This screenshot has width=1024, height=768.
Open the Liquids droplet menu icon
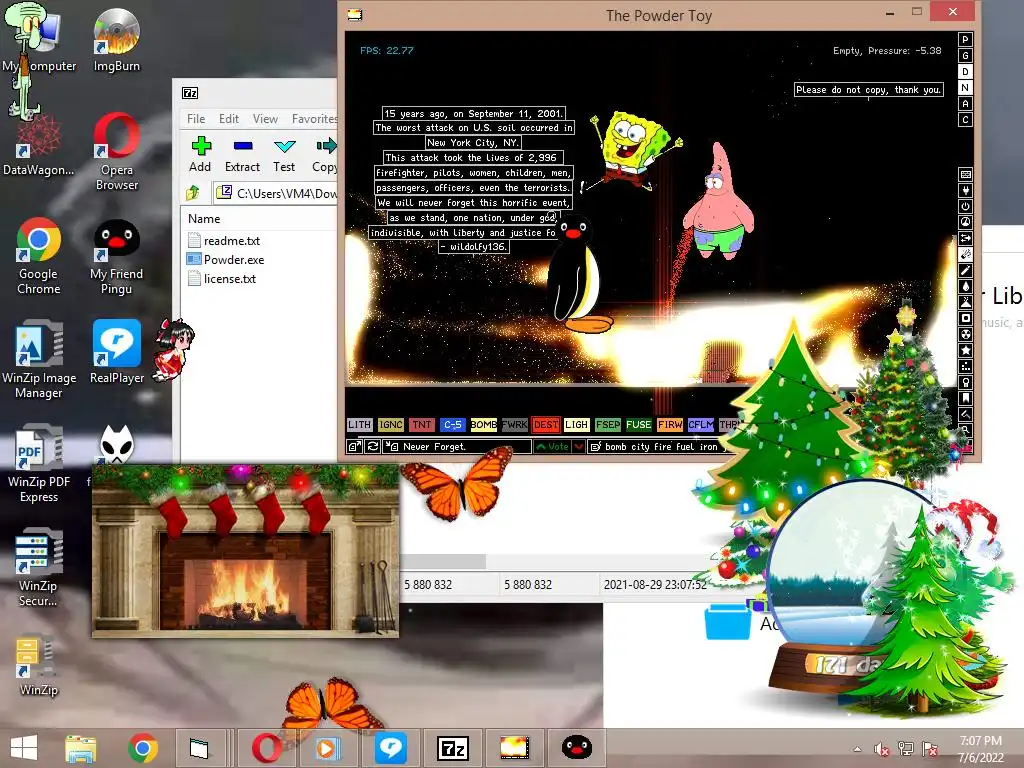click(965, 286)
